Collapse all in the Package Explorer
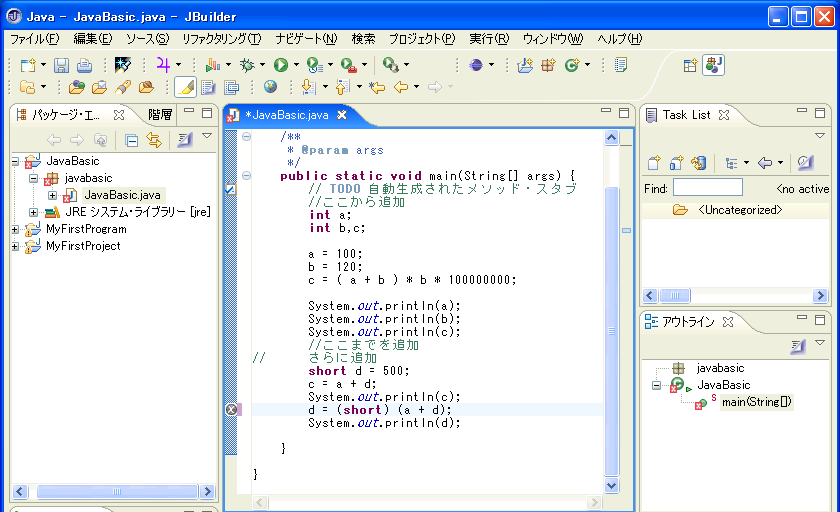The width and height of the screenshot is (840, 512). [132, 140]
